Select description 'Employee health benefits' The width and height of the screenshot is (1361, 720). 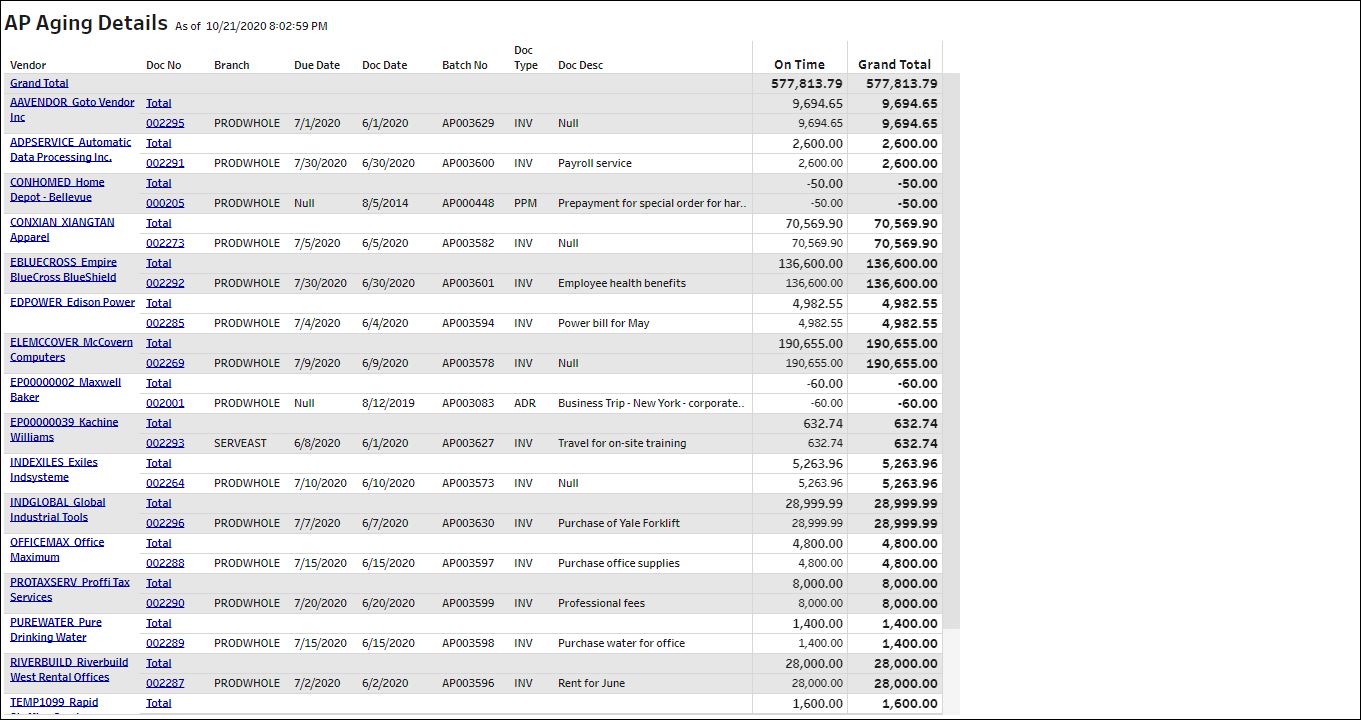pos(622,283)
